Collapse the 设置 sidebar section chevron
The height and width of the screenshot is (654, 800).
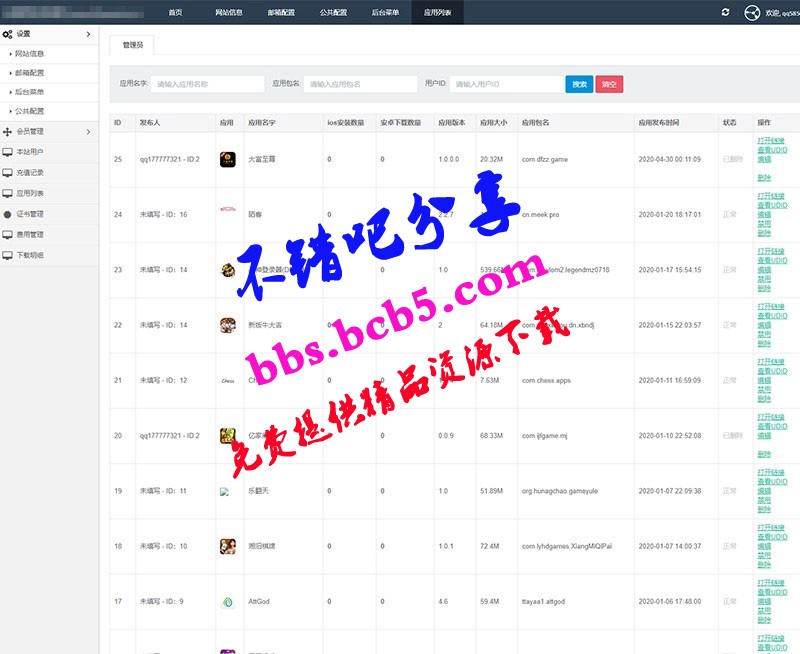click(88, 34)
